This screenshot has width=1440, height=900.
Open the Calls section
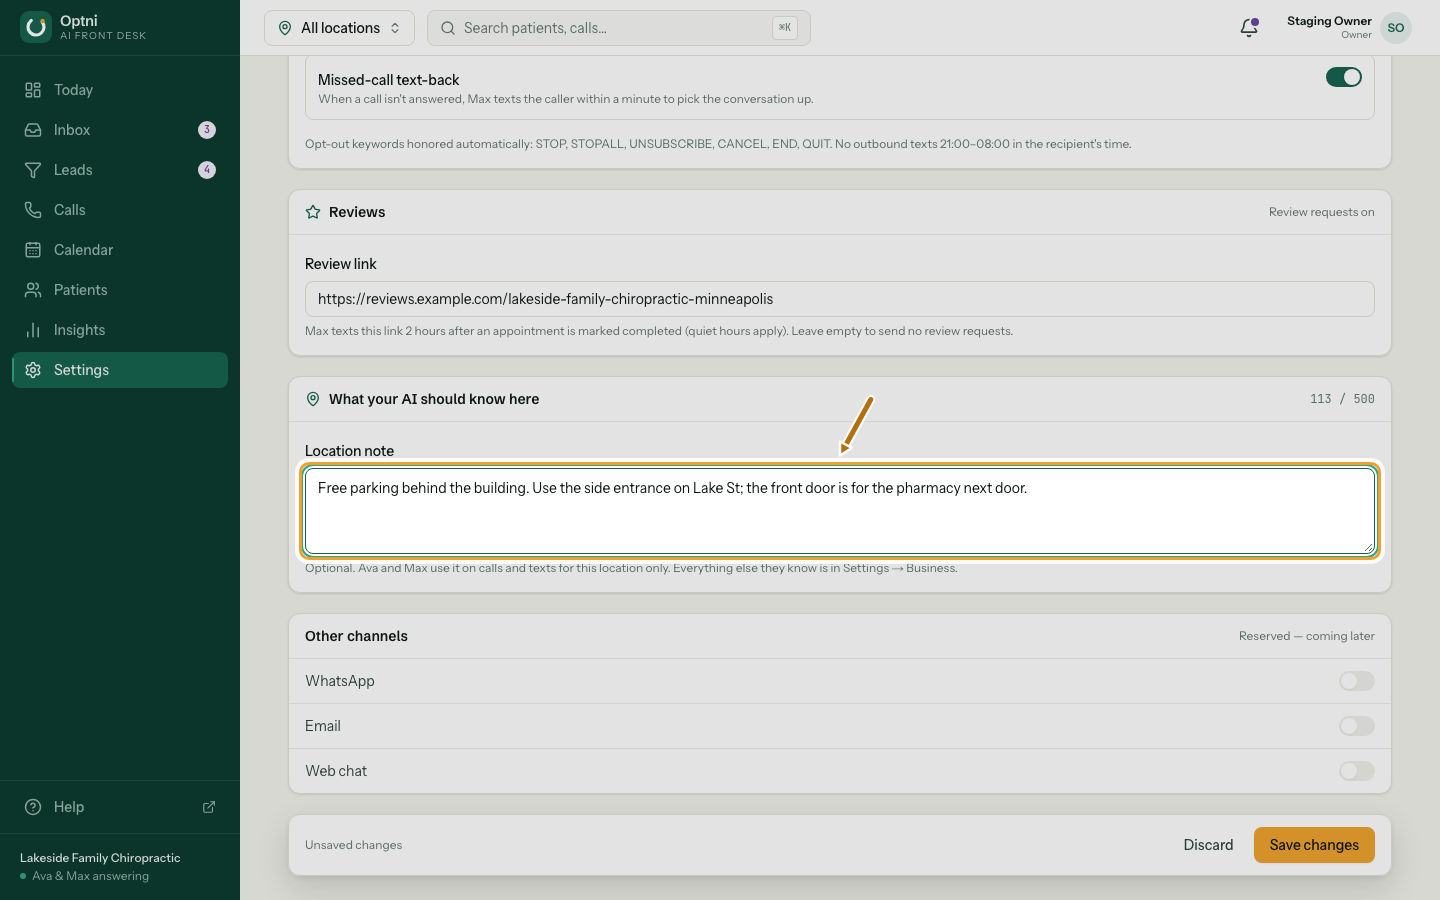tap(120, 210)
